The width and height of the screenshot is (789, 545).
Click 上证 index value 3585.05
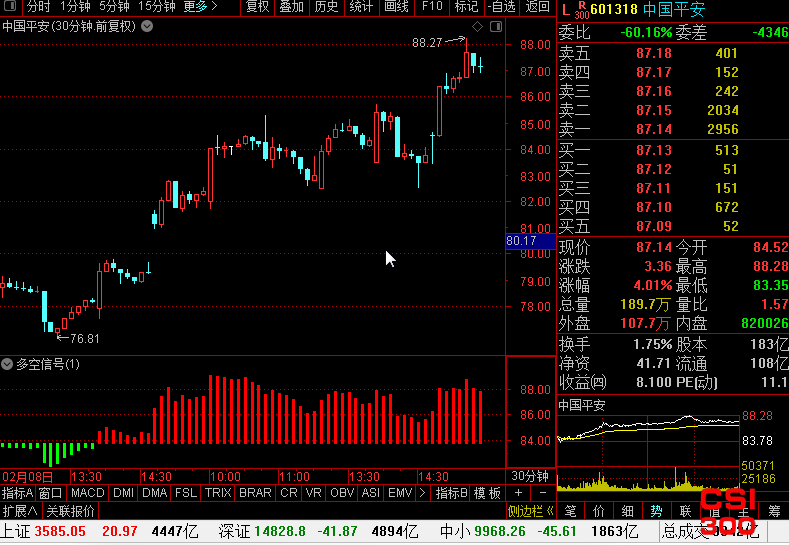click(60, 531)
